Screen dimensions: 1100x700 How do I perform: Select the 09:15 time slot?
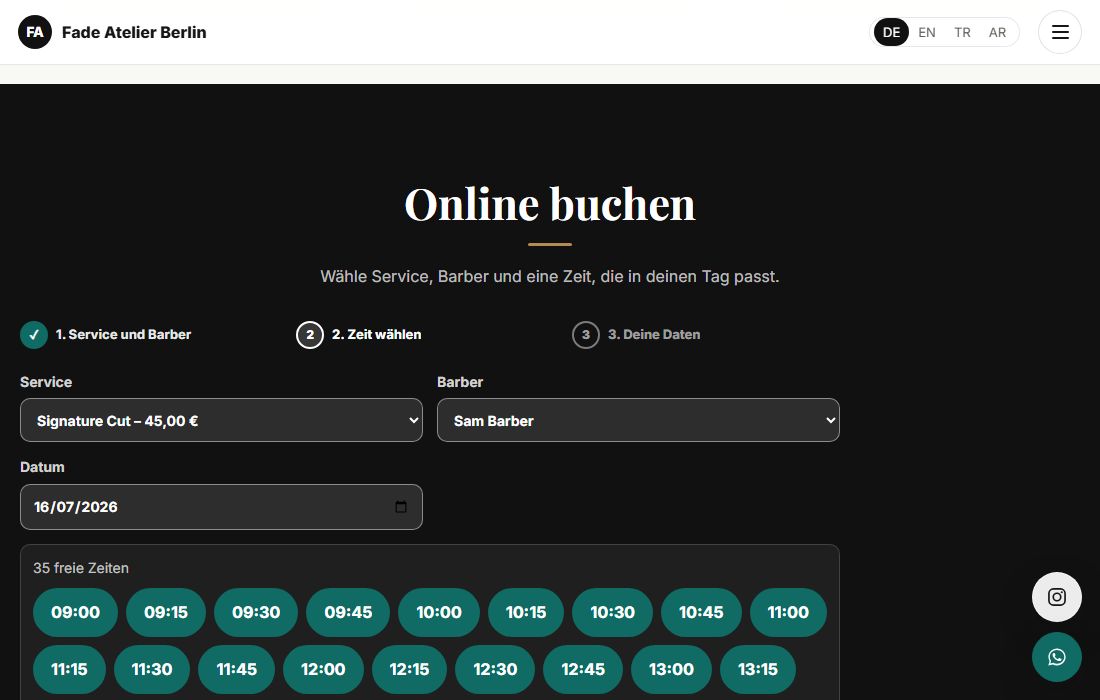coord(166,612)
